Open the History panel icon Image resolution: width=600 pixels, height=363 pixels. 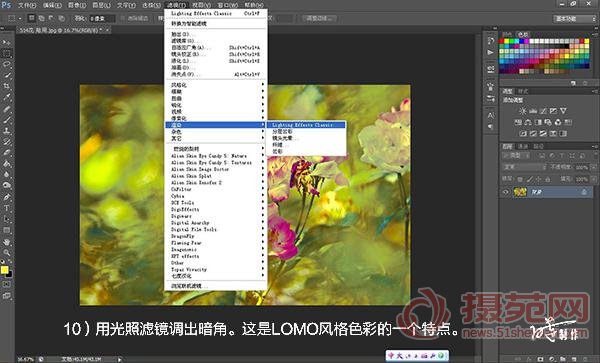[x=491, y=41]
